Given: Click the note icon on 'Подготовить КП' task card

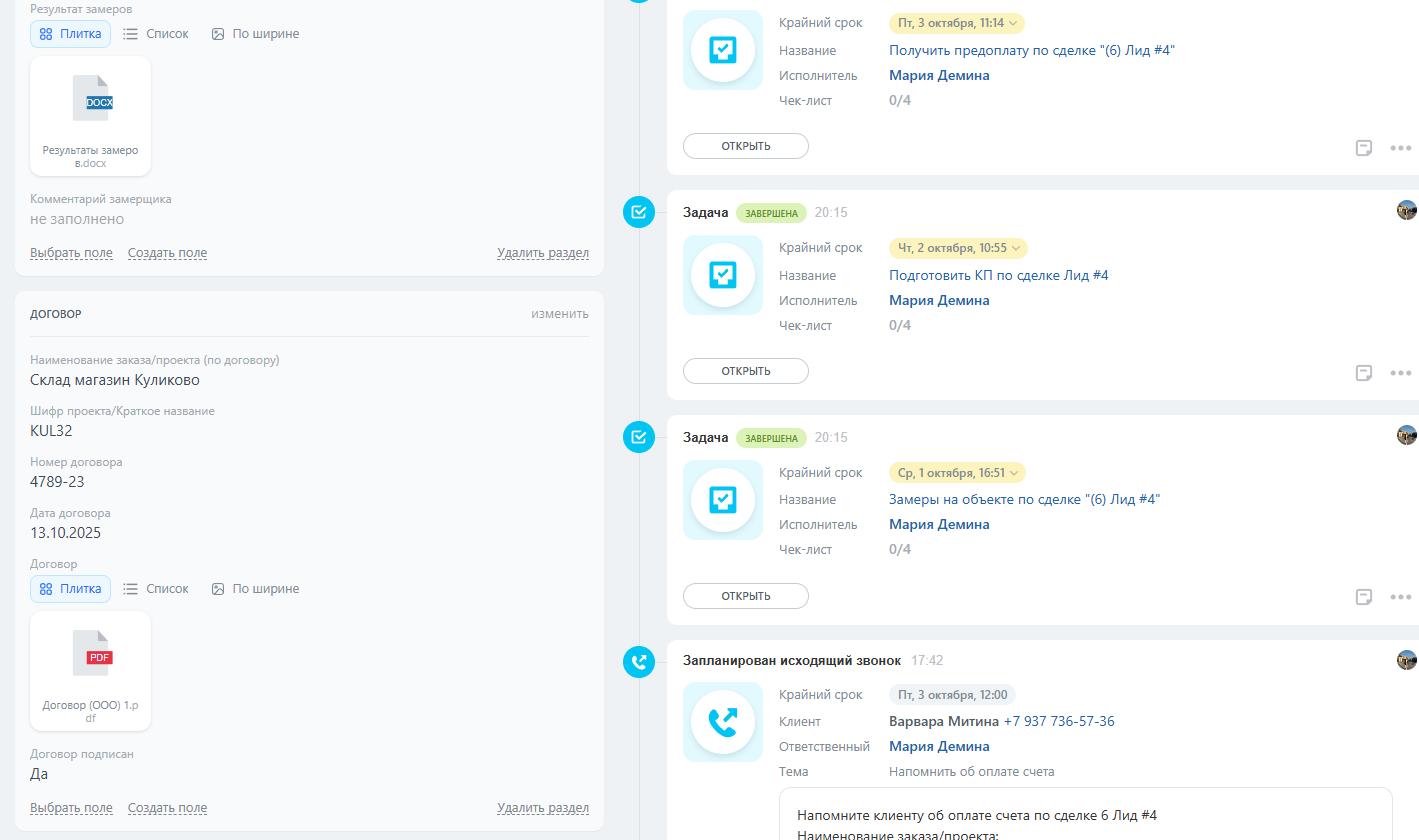Looking at the screenshot, I should coord(1363,373).
